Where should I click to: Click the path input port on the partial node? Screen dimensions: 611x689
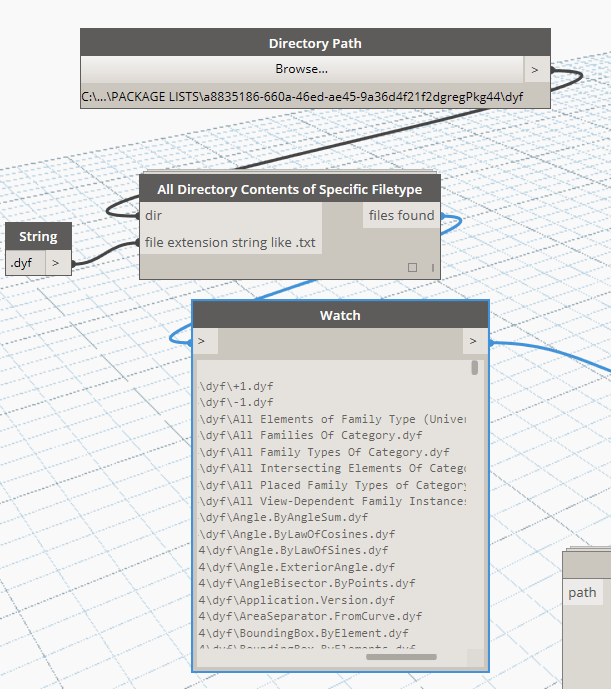point(582,592)
